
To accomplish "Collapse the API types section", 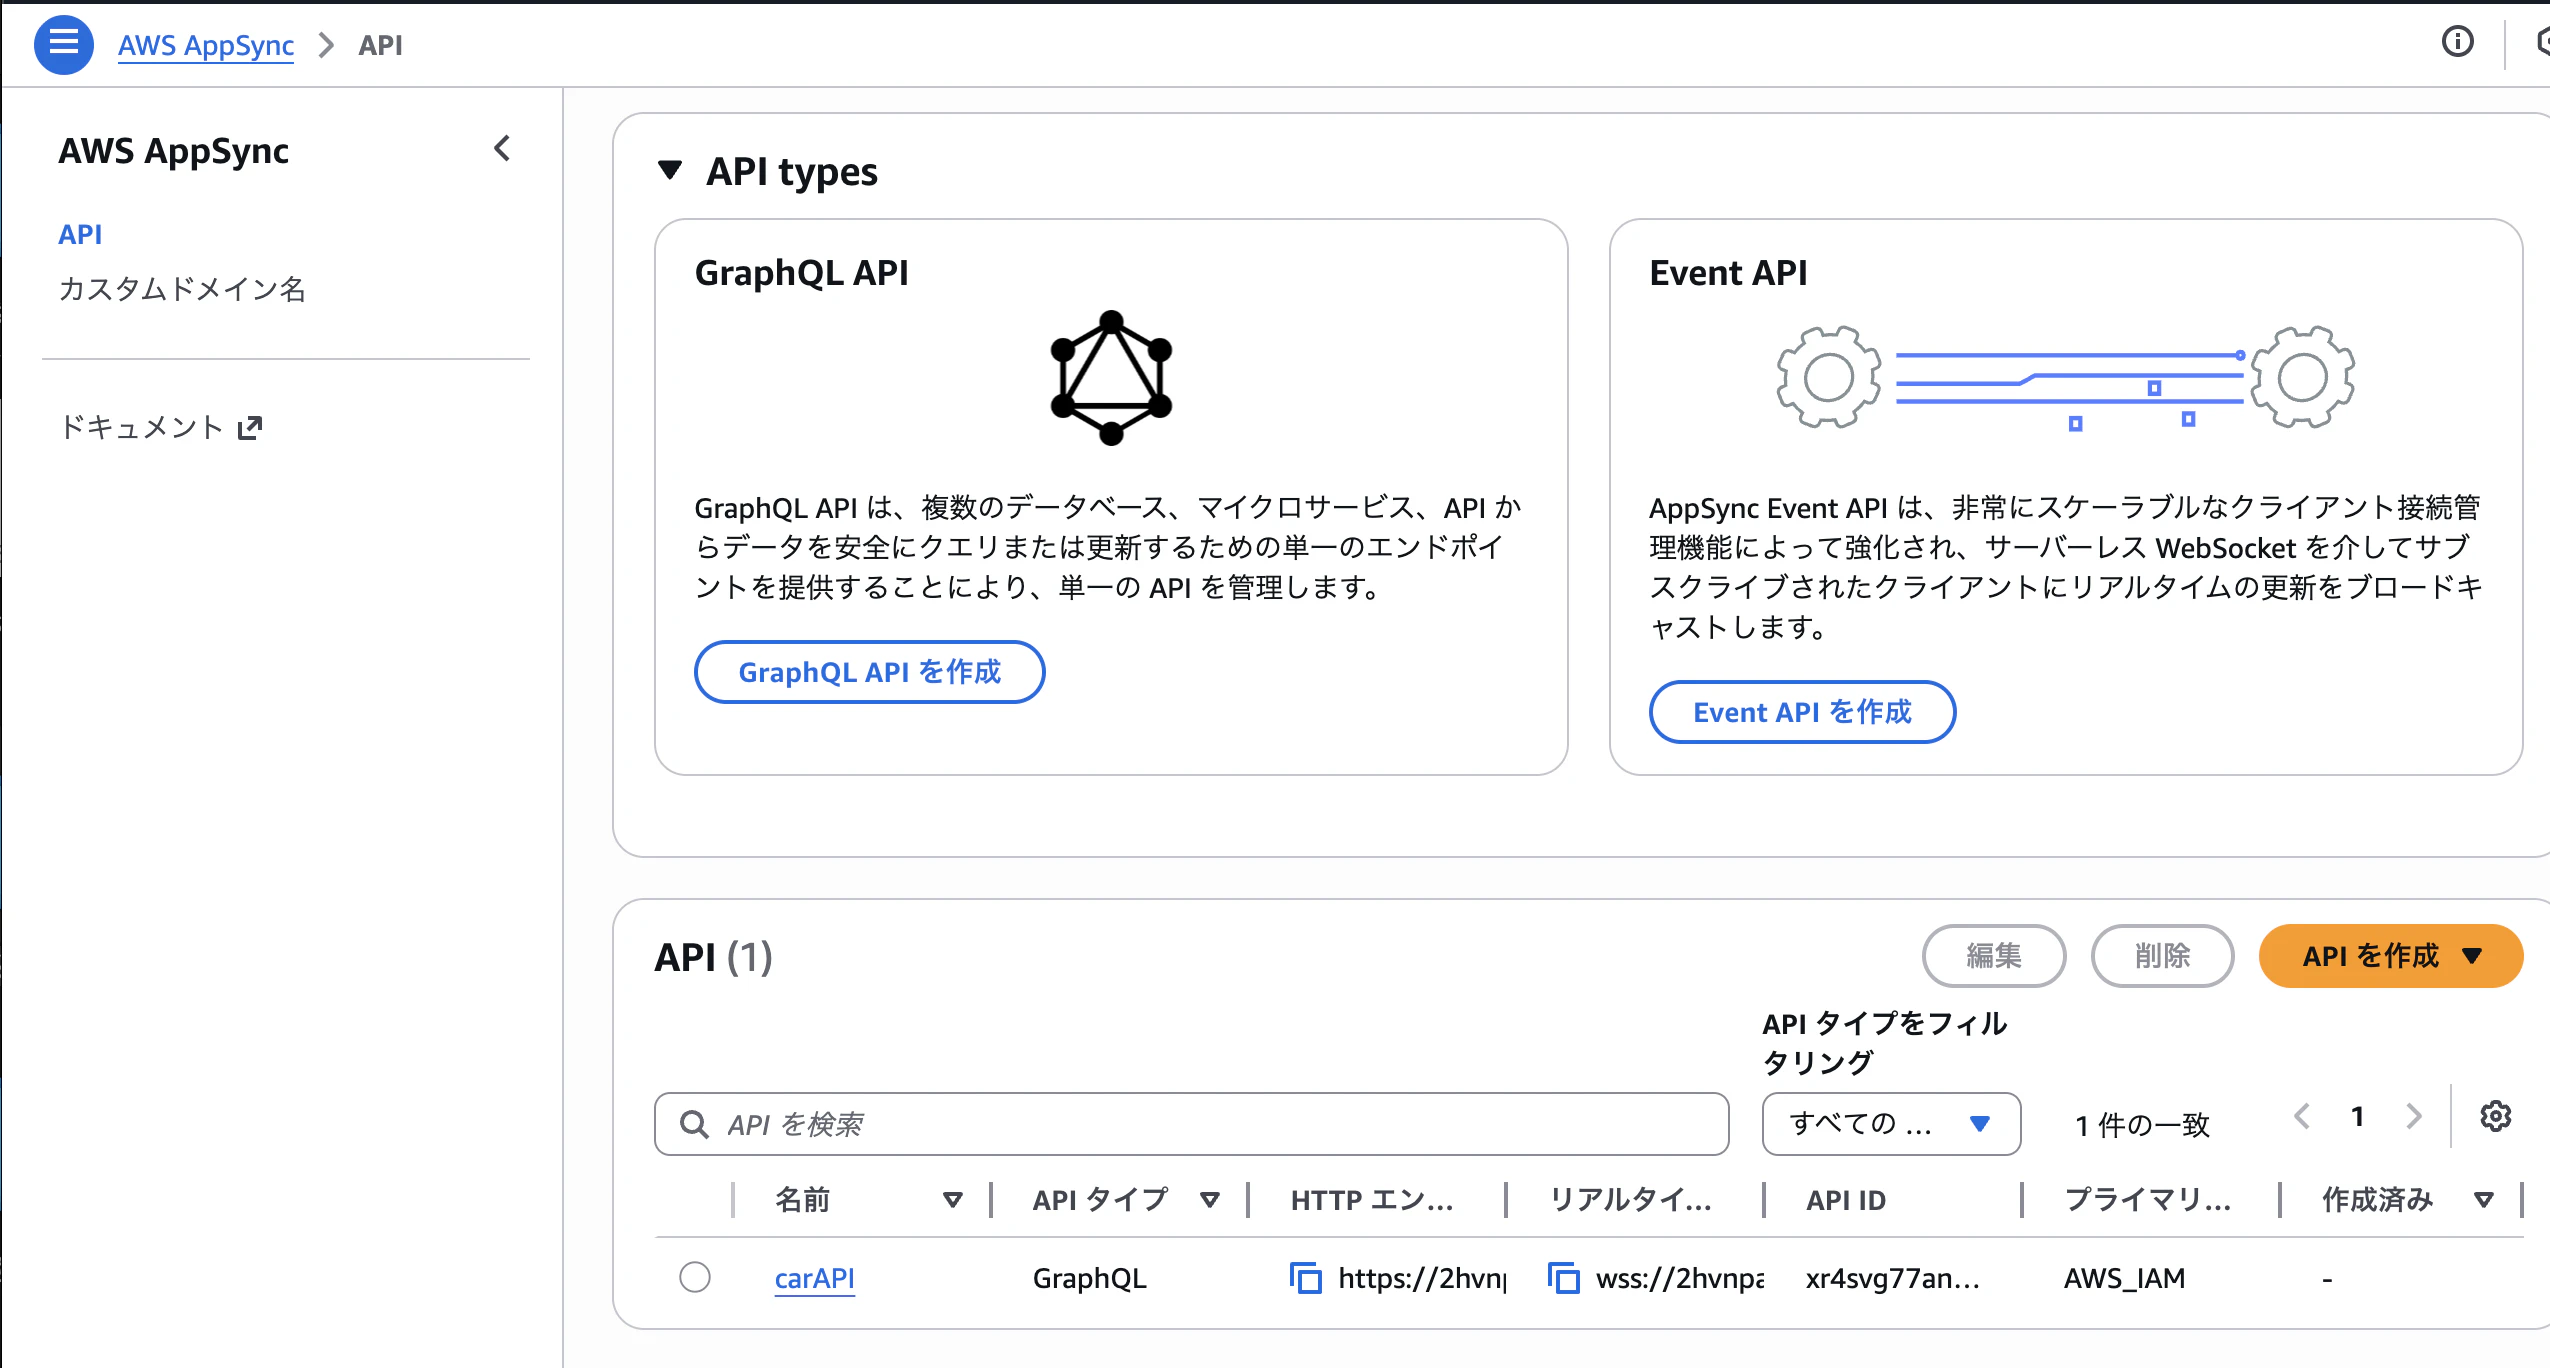I will tap(670, 171).
